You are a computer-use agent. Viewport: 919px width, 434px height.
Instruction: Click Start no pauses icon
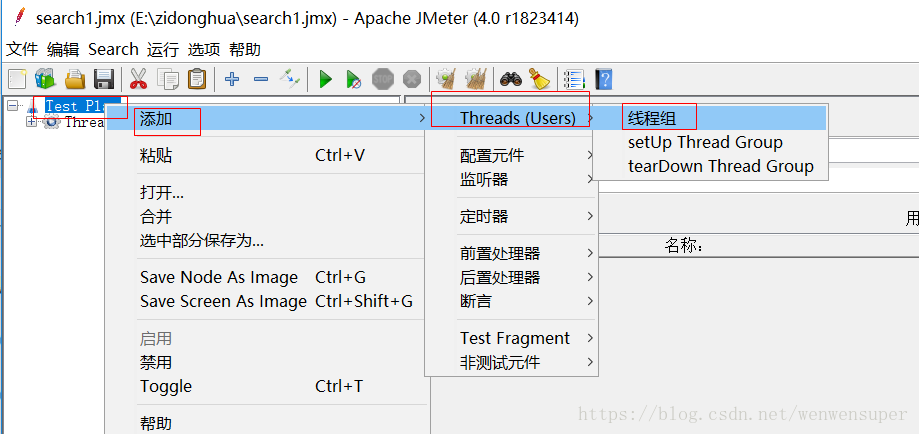coord(353,79)
